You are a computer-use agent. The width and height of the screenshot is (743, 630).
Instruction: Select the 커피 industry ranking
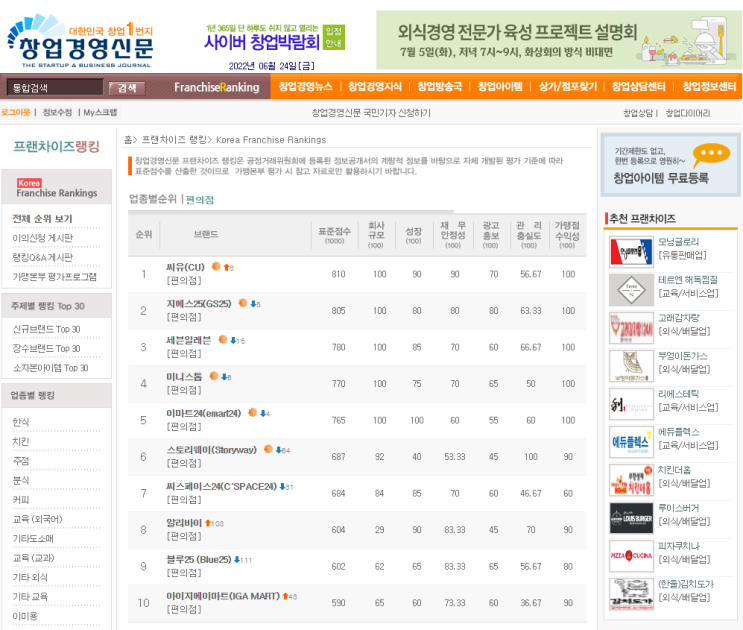21,499
